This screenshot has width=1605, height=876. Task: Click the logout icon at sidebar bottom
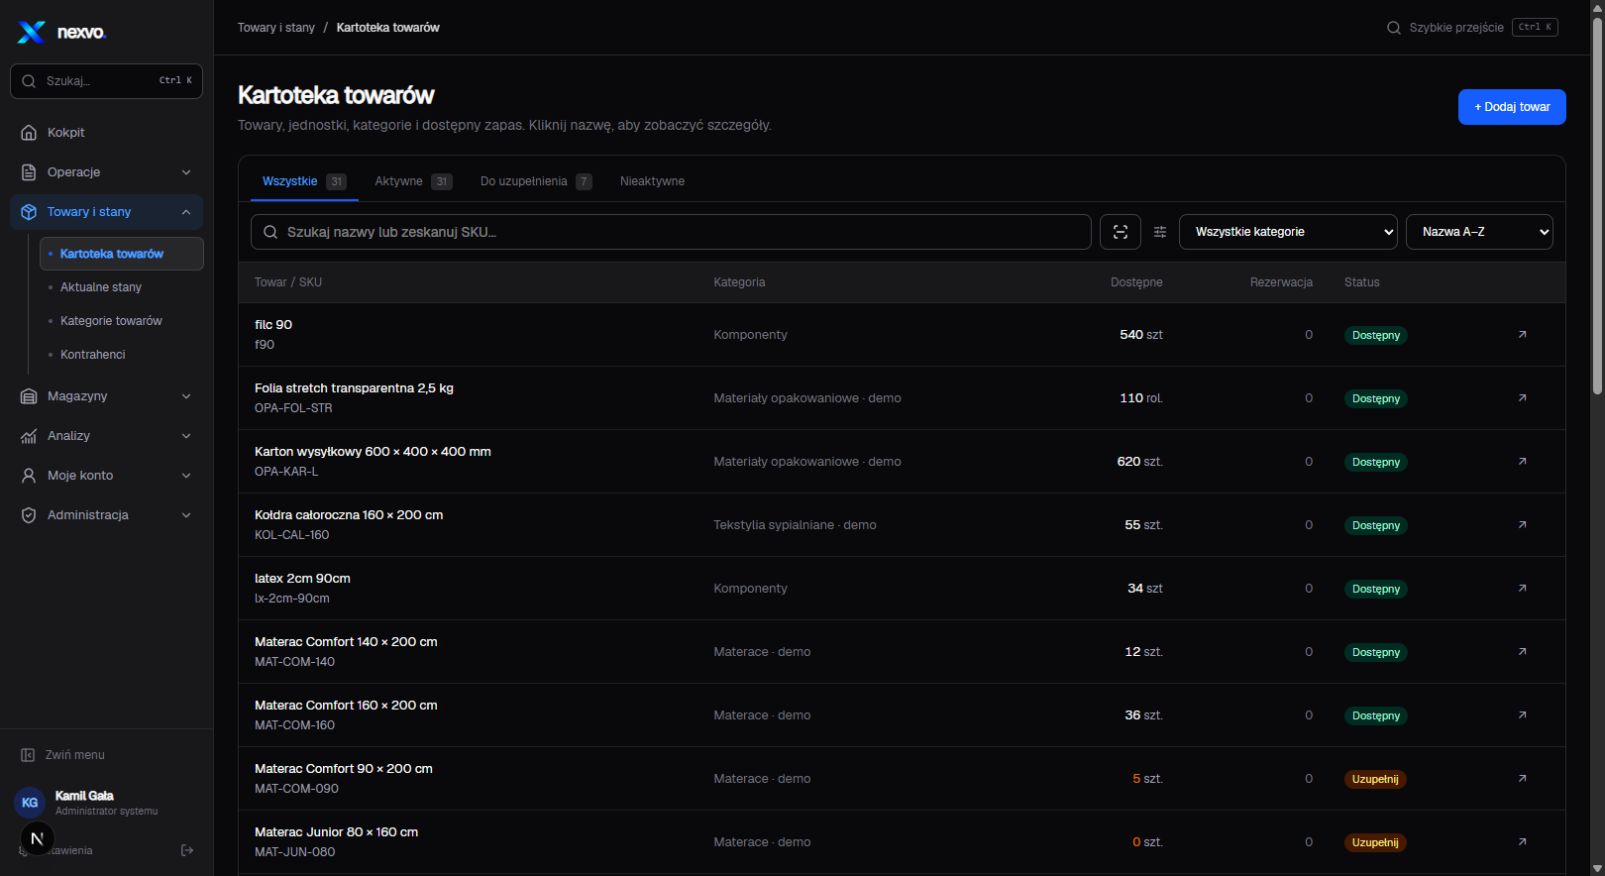(x=187, y=850)
